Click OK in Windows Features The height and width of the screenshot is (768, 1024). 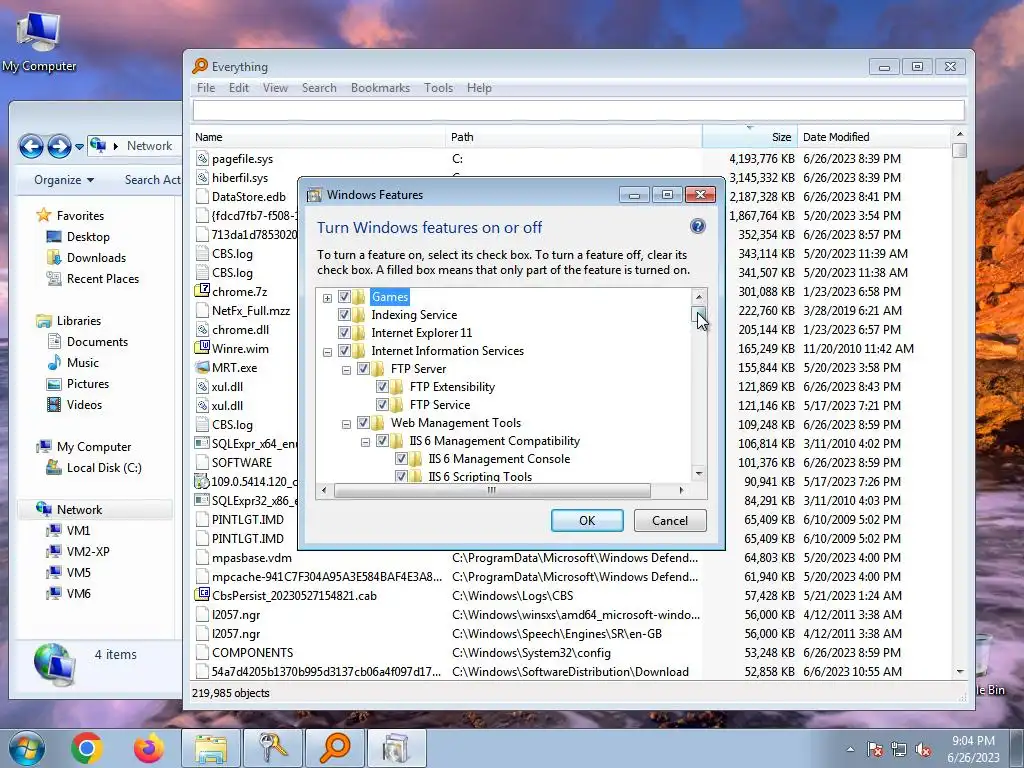point(587,520)
